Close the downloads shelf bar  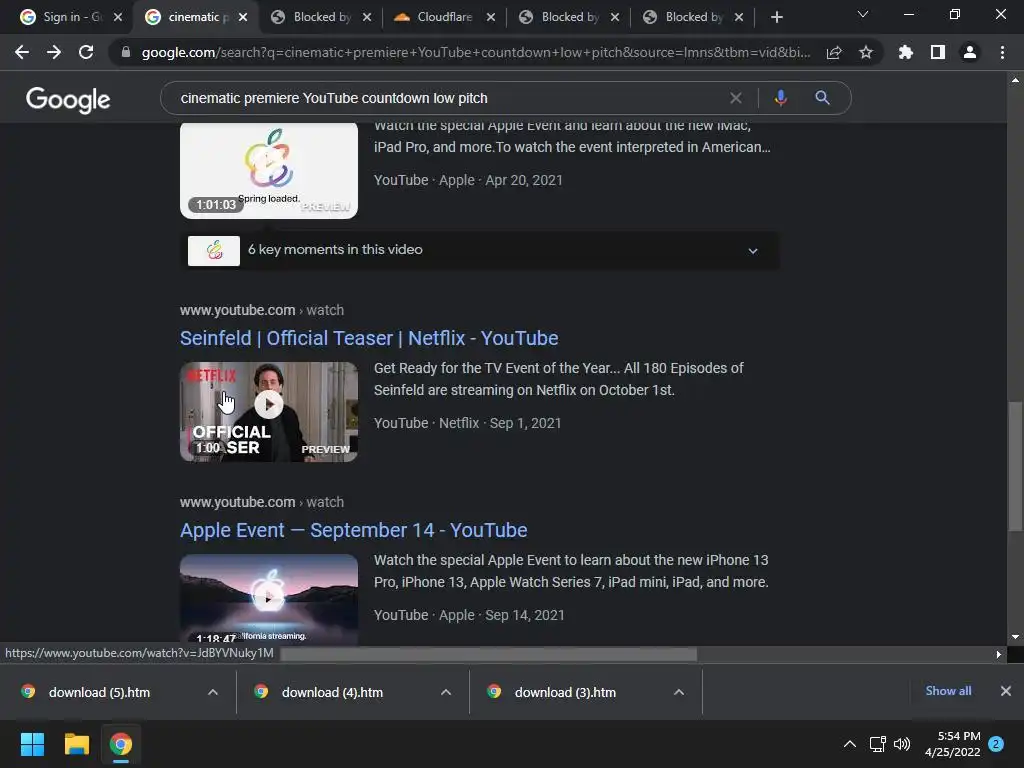[1006, 691]
